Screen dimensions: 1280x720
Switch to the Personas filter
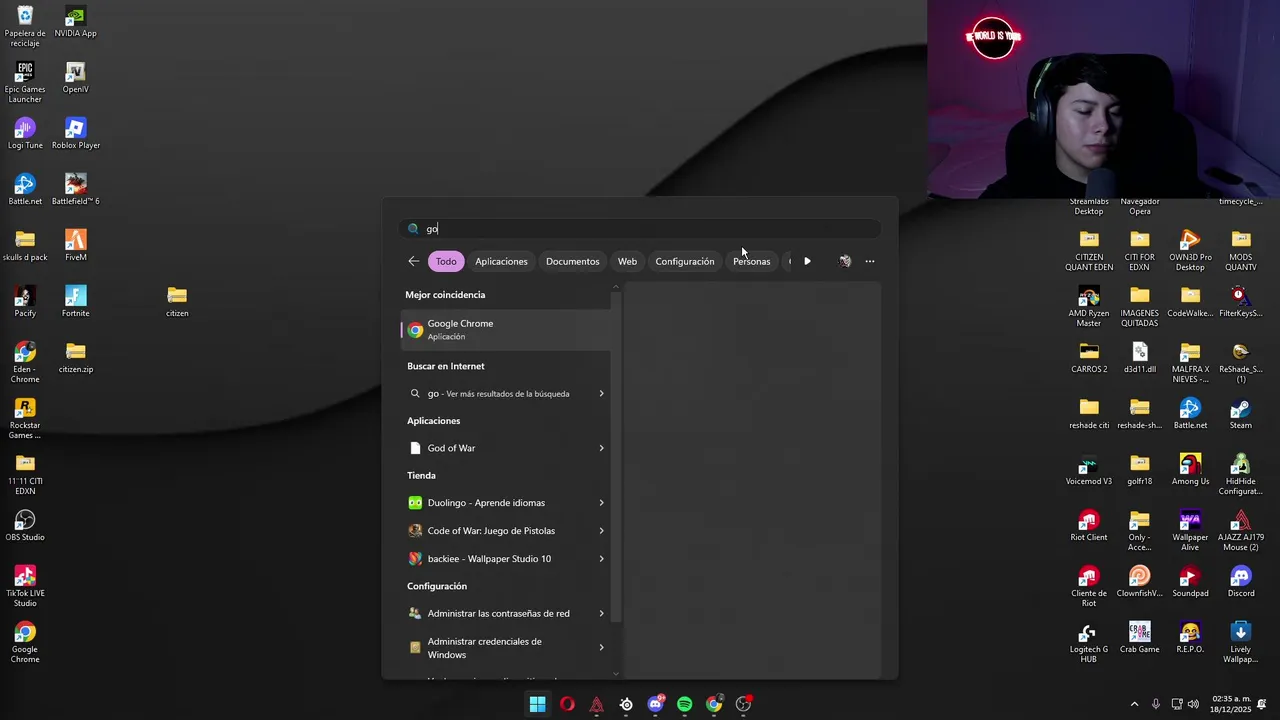752,261
